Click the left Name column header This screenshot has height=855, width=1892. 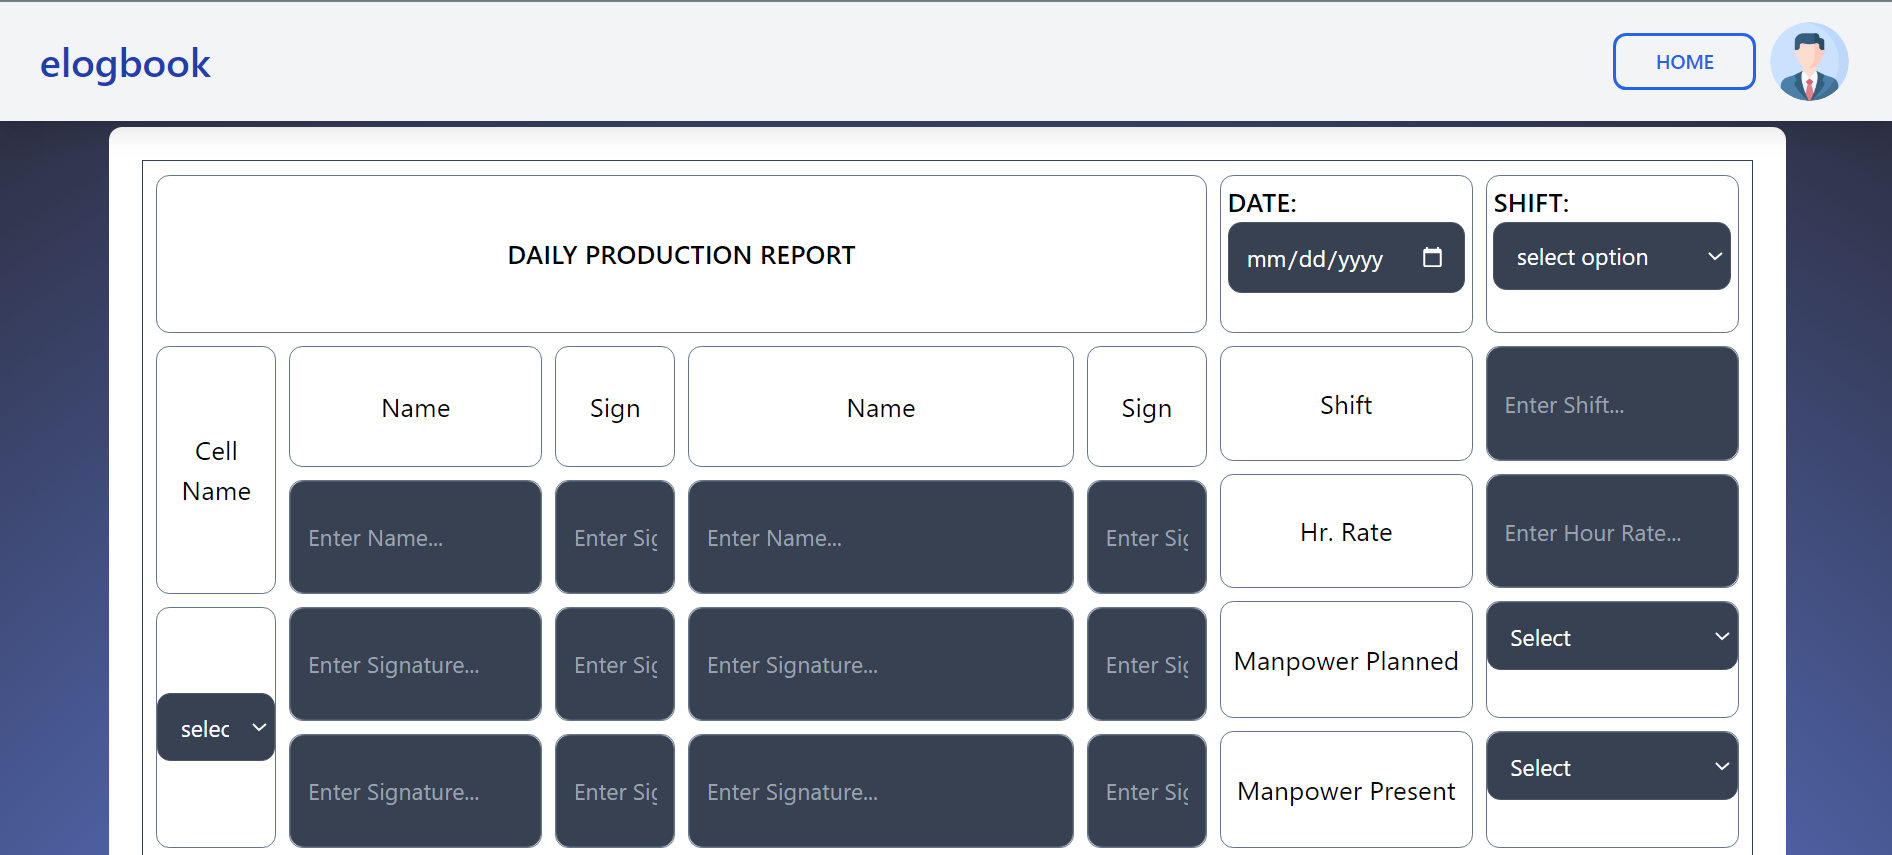coord(415,408)
